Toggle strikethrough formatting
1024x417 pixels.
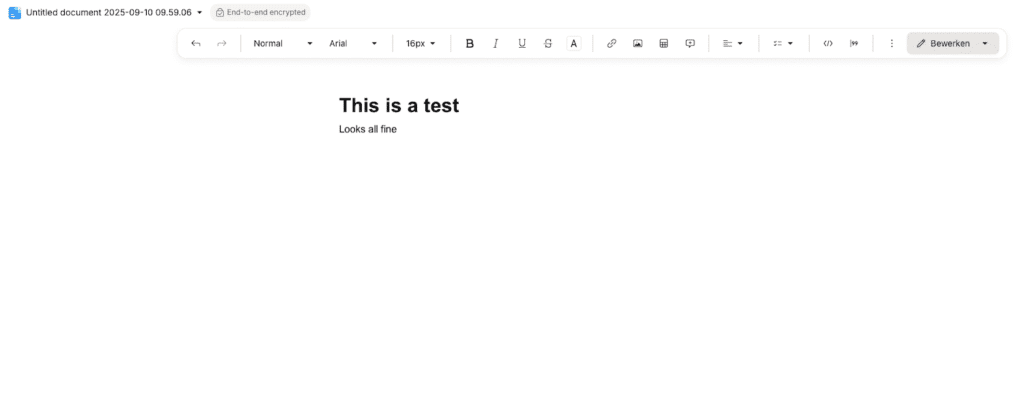pos(548,44)
